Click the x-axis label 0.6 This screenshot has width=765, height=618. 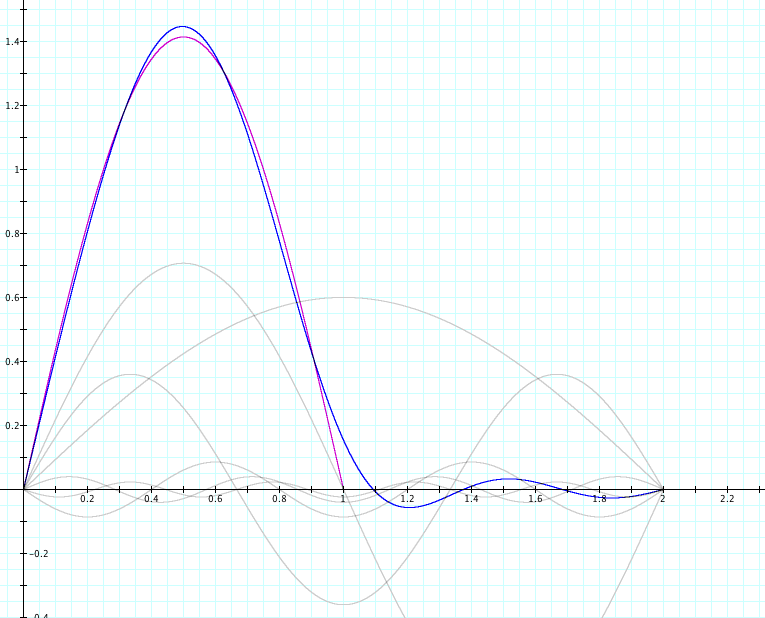(215, 498)
